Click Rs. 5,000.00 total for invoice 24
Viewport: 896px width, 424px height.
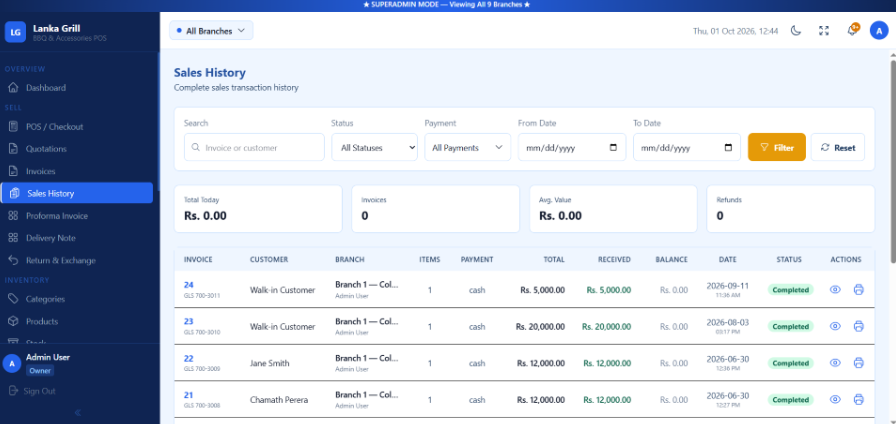coord(542,290)
